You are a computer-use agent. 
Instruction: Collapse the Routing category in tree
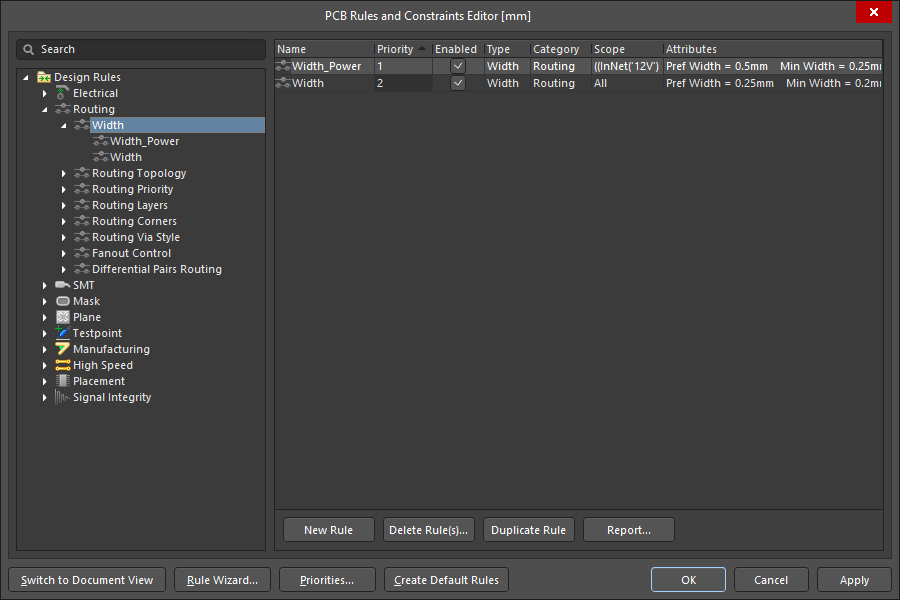tap(45, 109)
